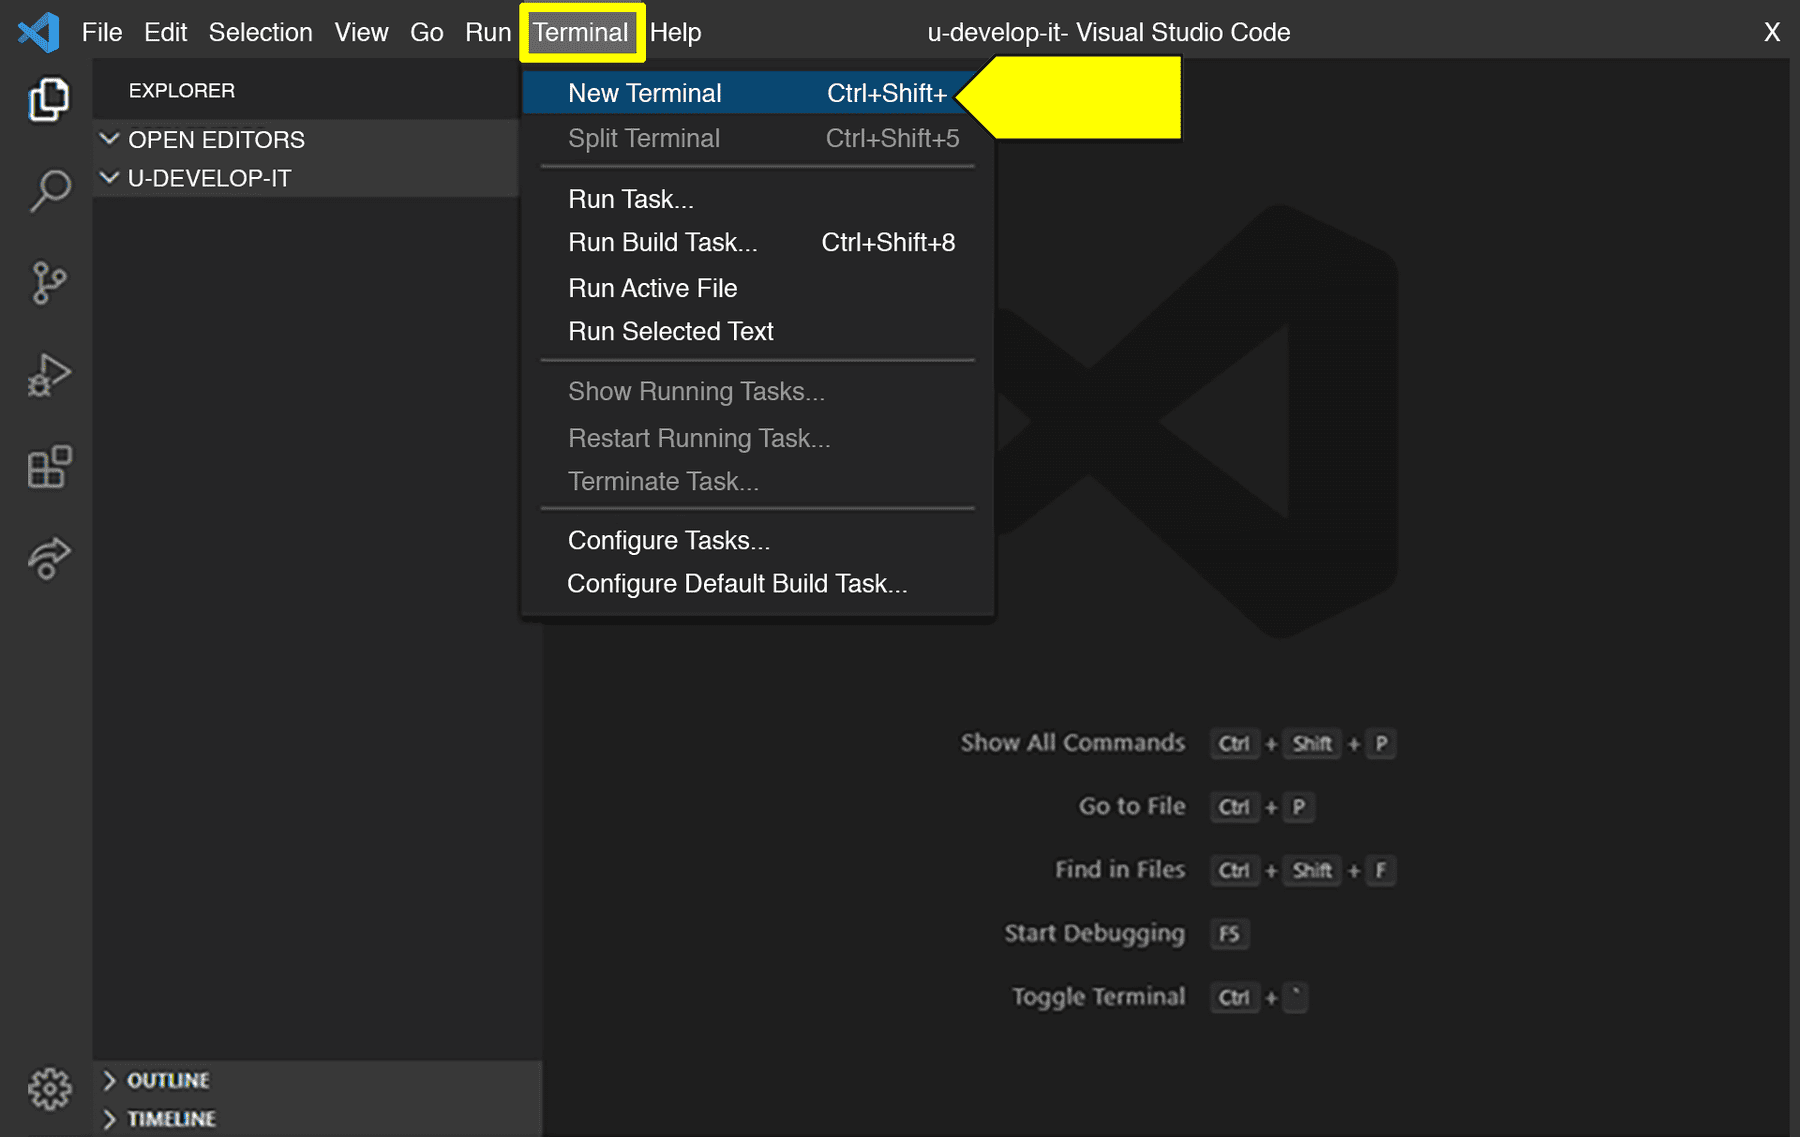Open the View menu
The width and height of the screenshot is (1800, 1137).
pyautogui.click(x=361, y=31)
